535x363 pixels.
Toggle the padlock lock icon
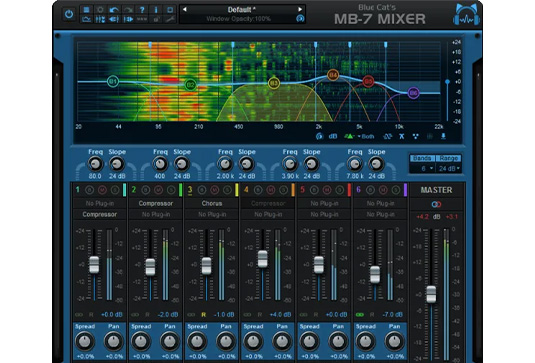[156, 19]
